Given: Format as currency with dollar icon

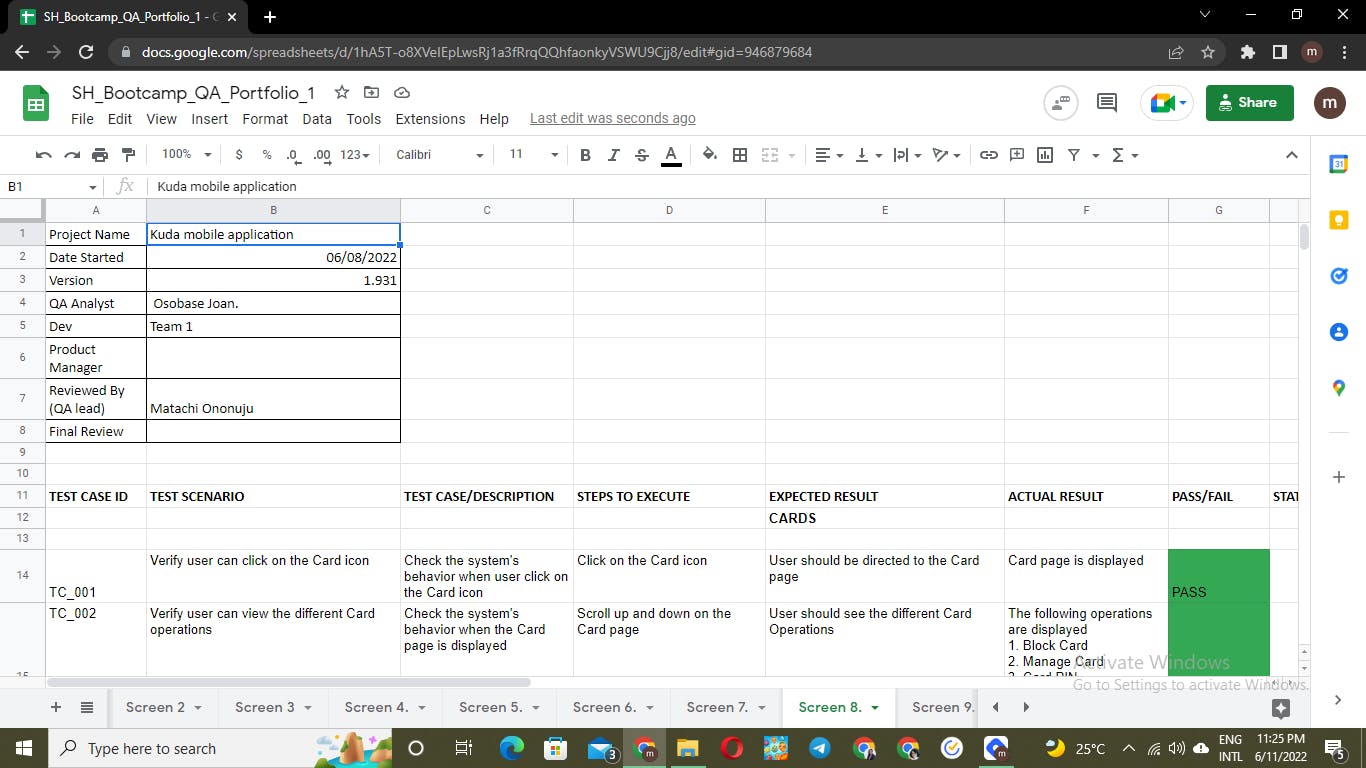Looking at the screenshot, I should [x=239, y=155].
